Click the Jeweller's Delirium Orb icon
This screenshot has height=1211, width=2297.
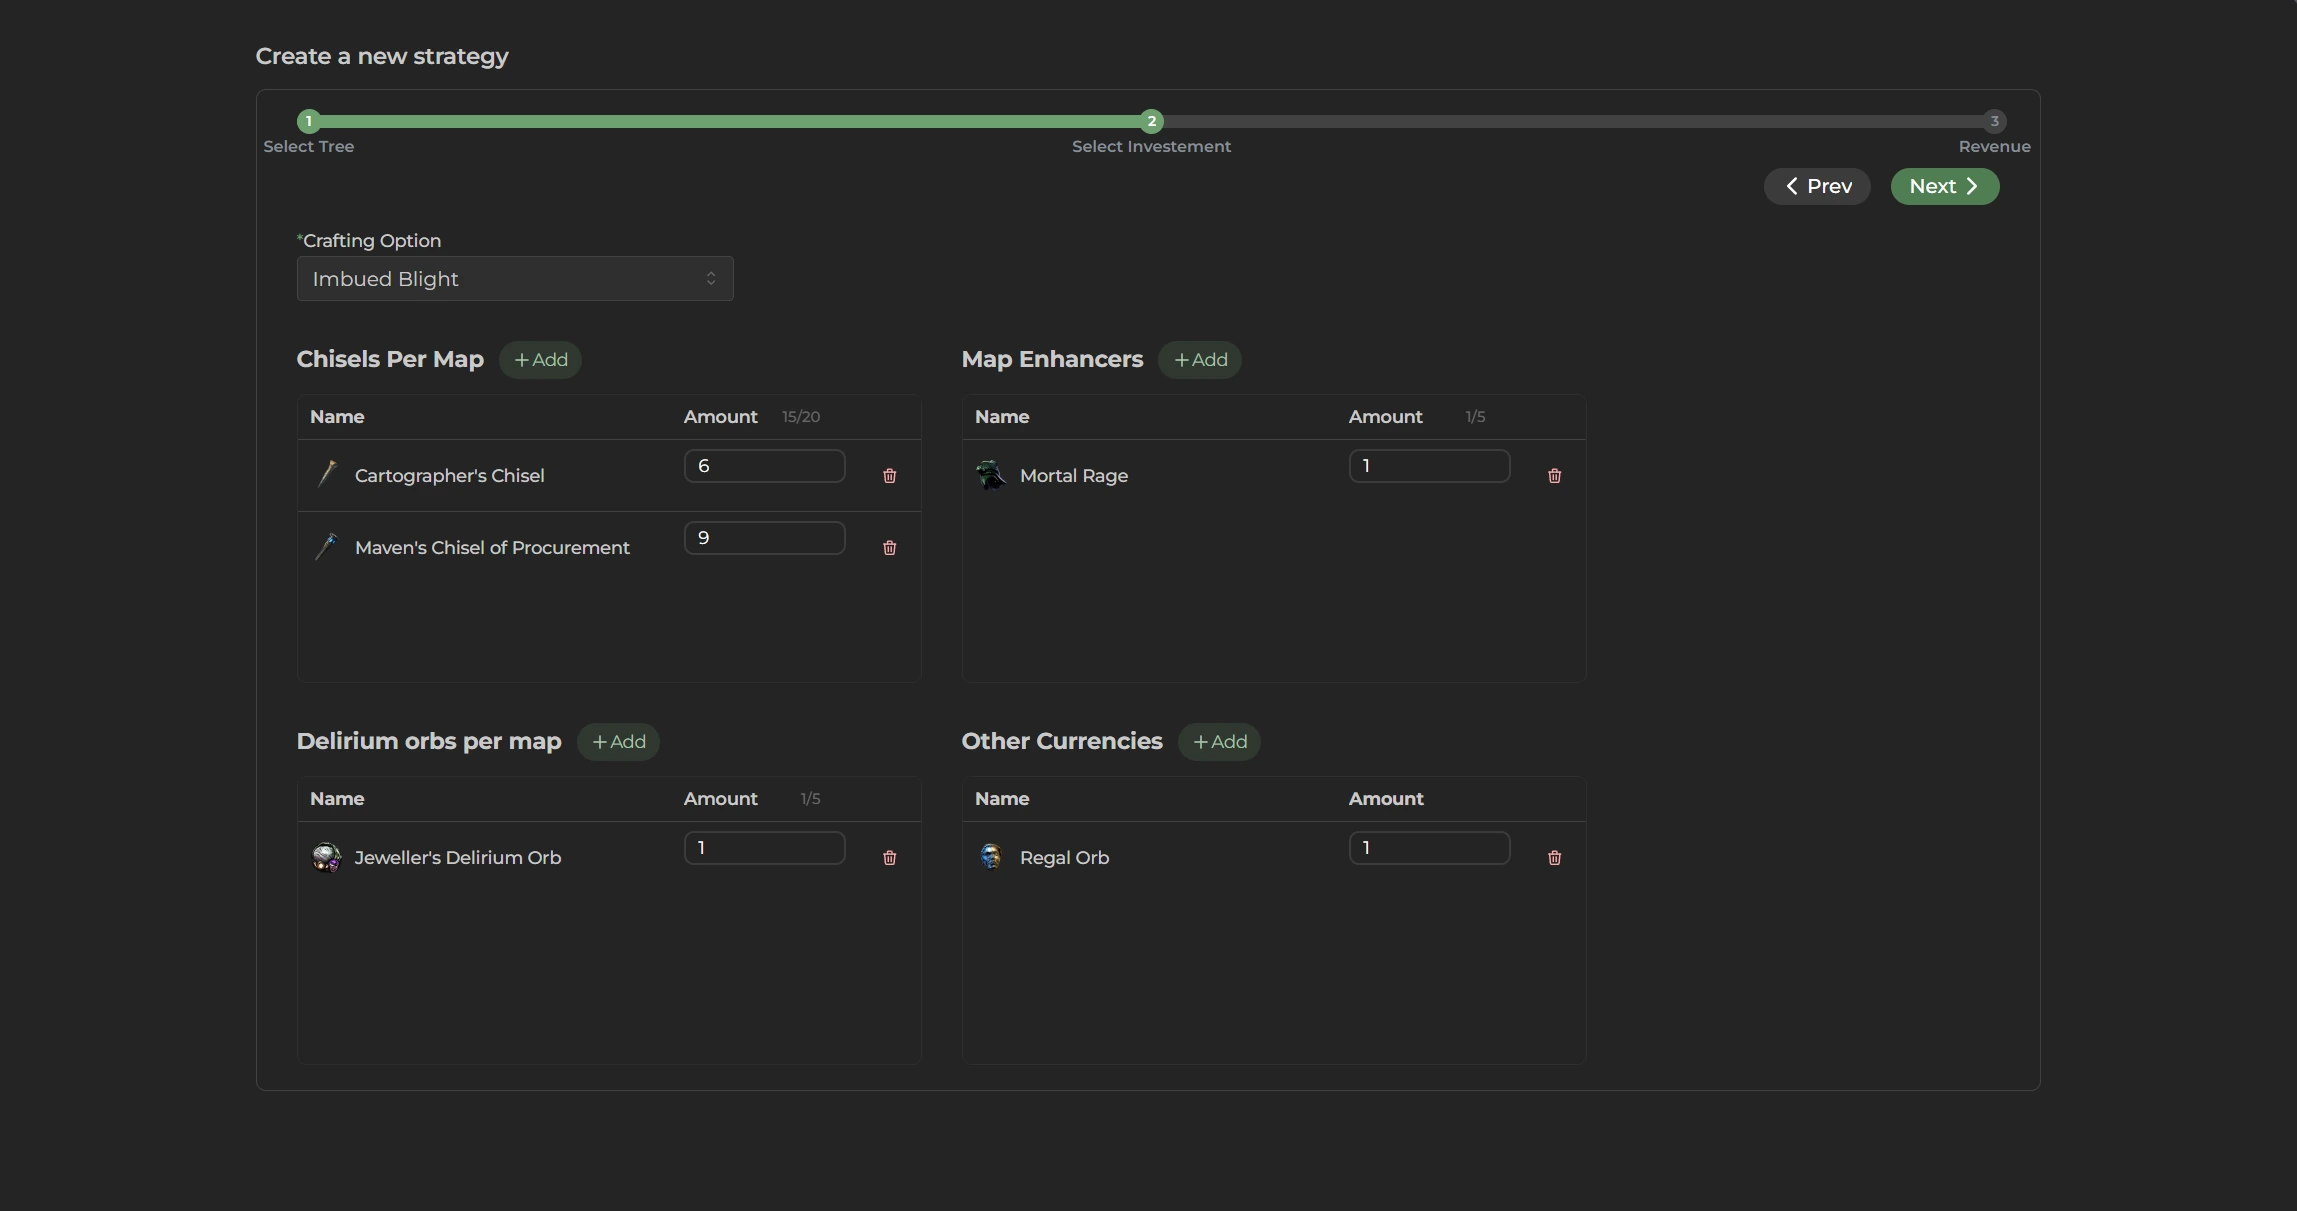tap(326, 858)
